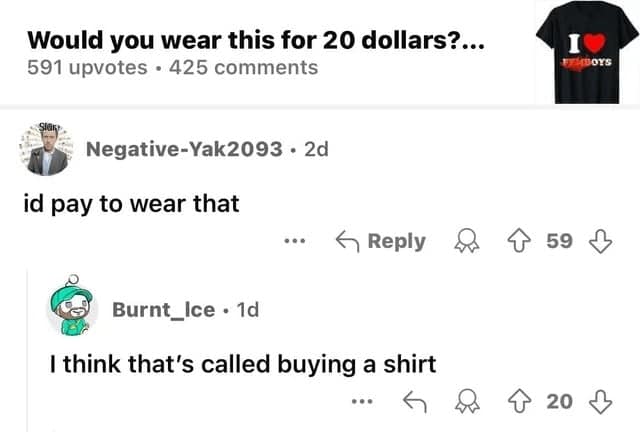Downvote Negative-Yak2093's comment

pyautogui.click(x=600, y=241)
